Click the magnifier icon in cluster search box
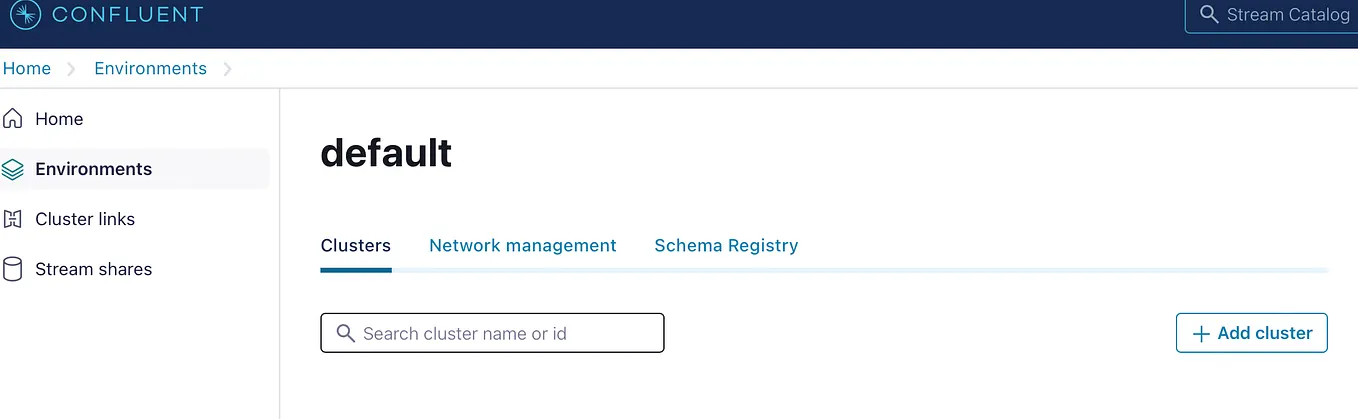The height and width of the screenshot is (419, 1358). (x=346, y=333)
